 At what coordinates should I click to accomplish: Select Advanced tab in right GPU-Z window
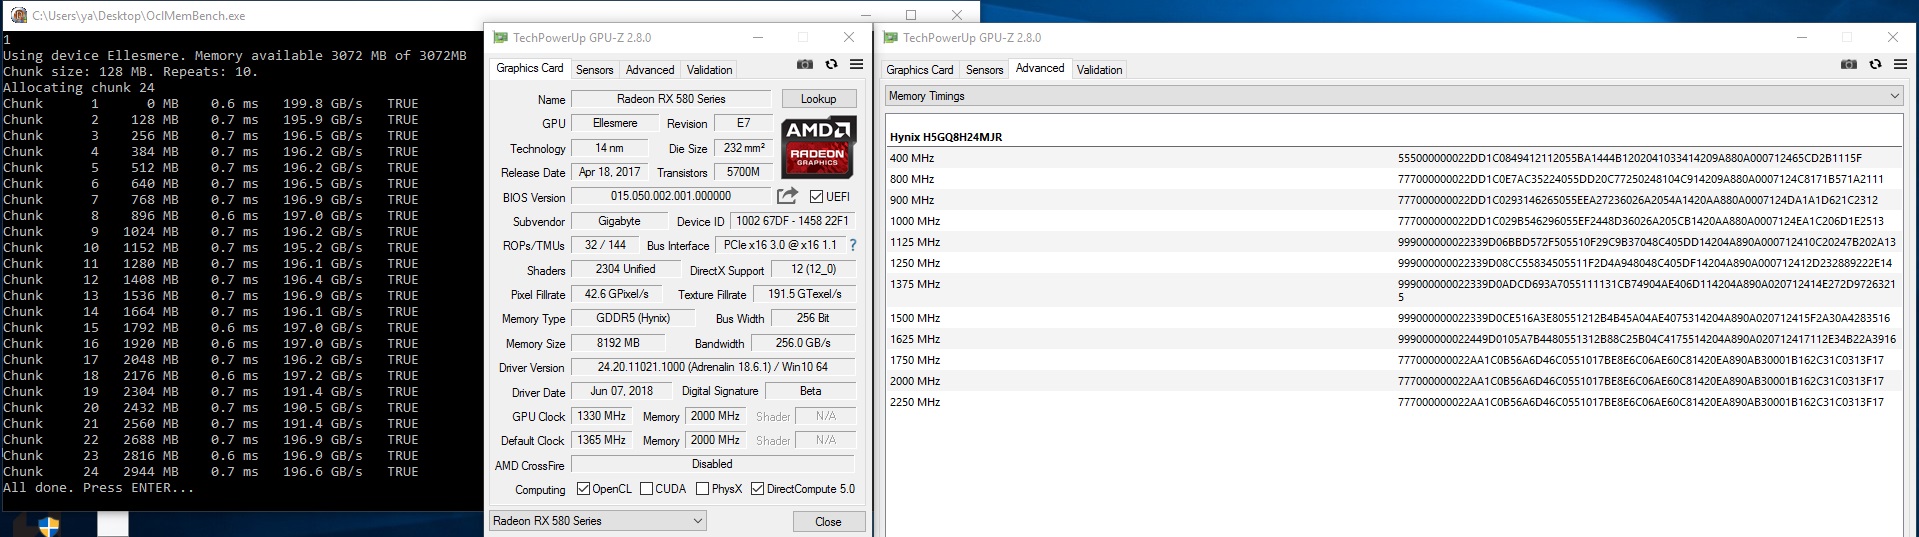1040,68
